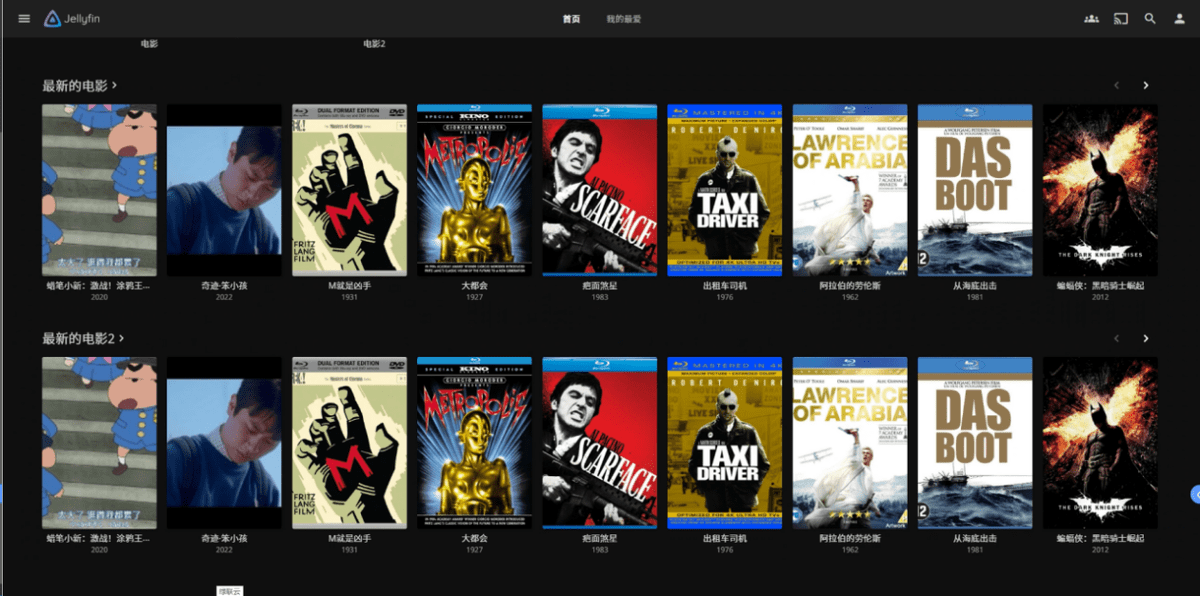The width and height of the screenshot is (1200, 596).
Task: Show next items in 最新的电影2 row
Action: click(1146, 339)
